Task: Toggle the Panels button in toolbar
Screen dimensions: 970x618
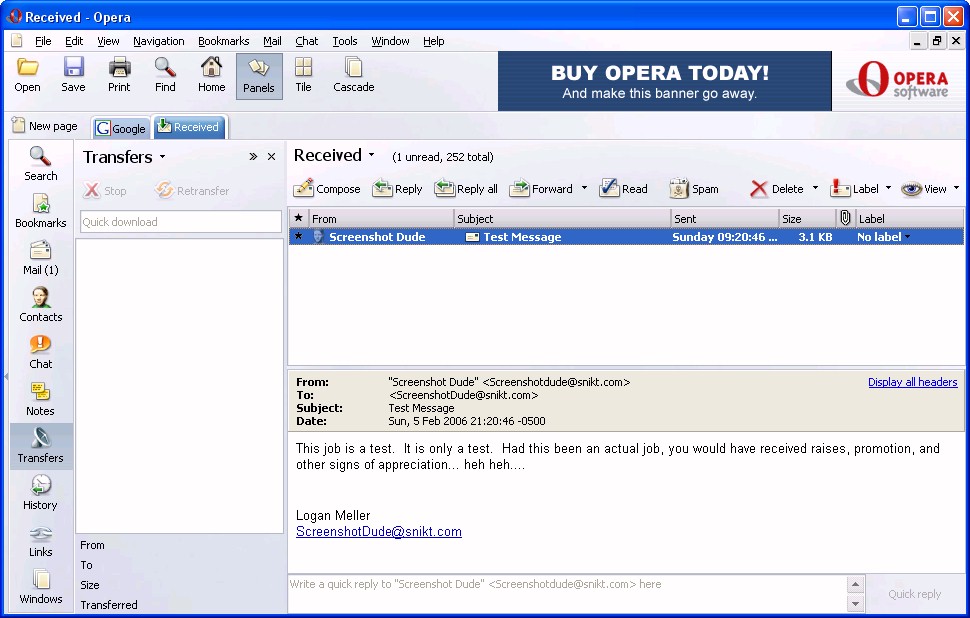Action: pos(258,75)
